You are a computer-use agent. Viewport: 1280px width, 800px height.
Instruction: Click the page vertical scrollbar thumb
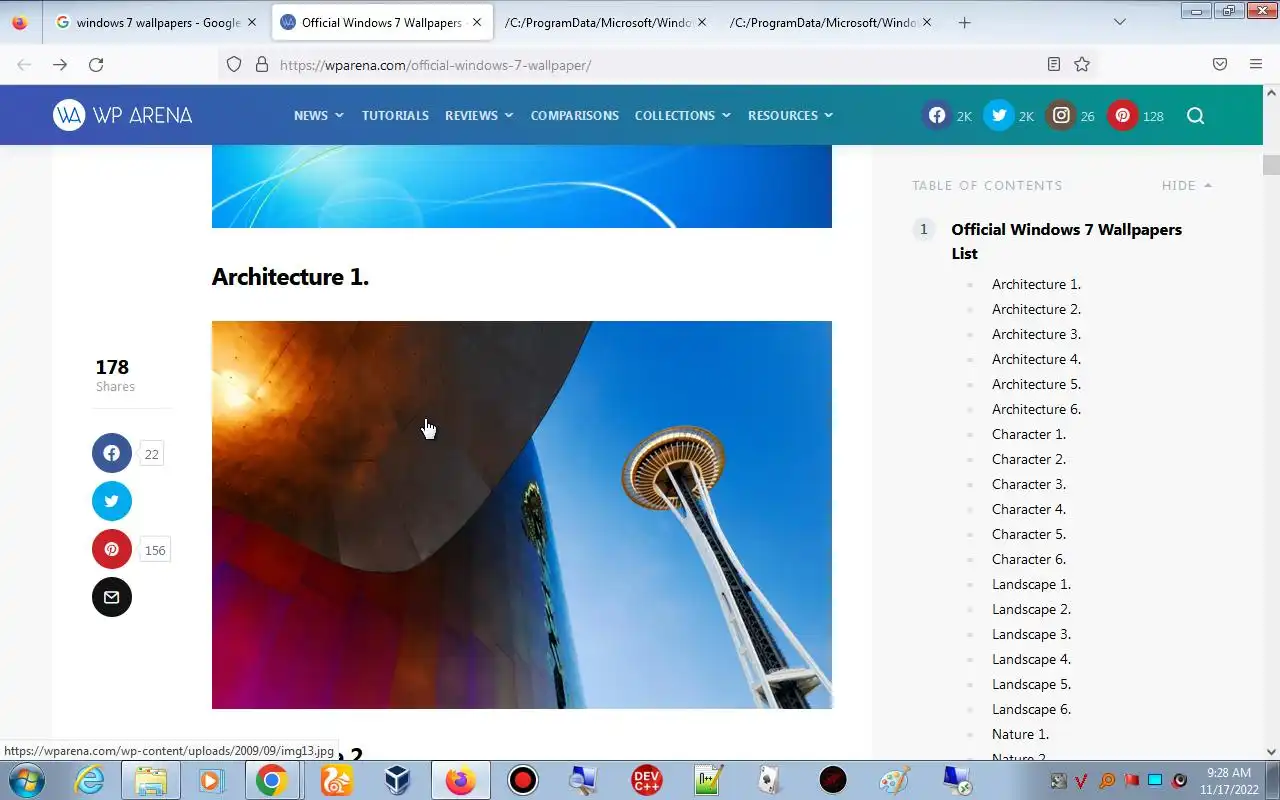1271,165
